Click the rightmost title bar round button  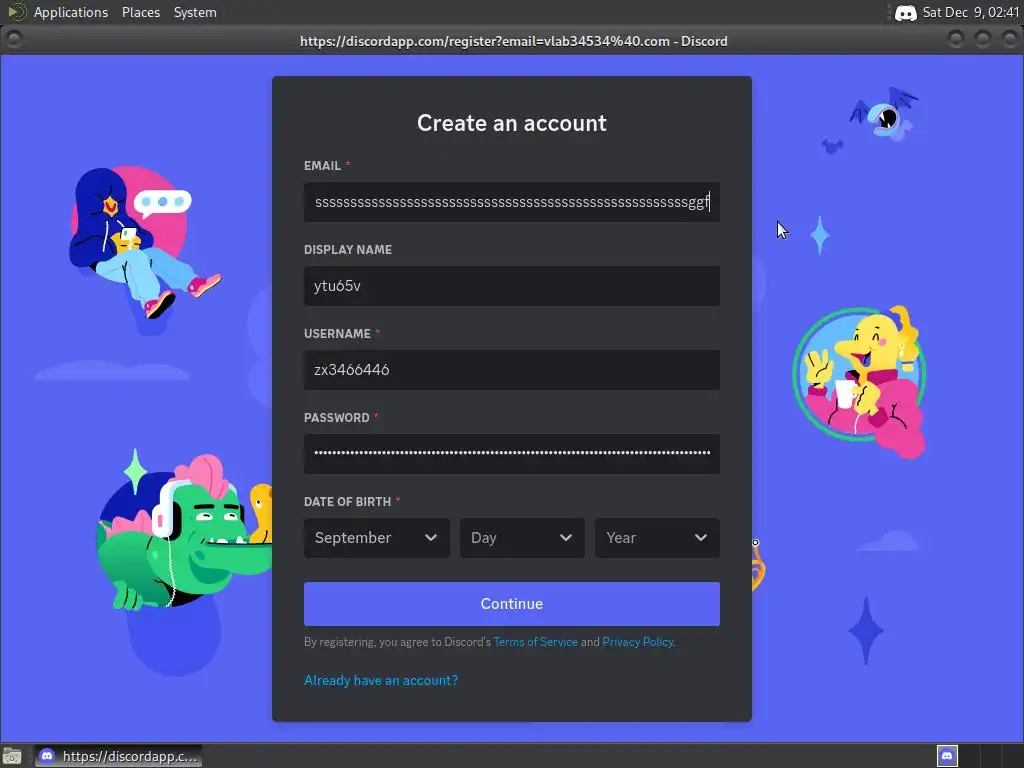coord(1010,39)
